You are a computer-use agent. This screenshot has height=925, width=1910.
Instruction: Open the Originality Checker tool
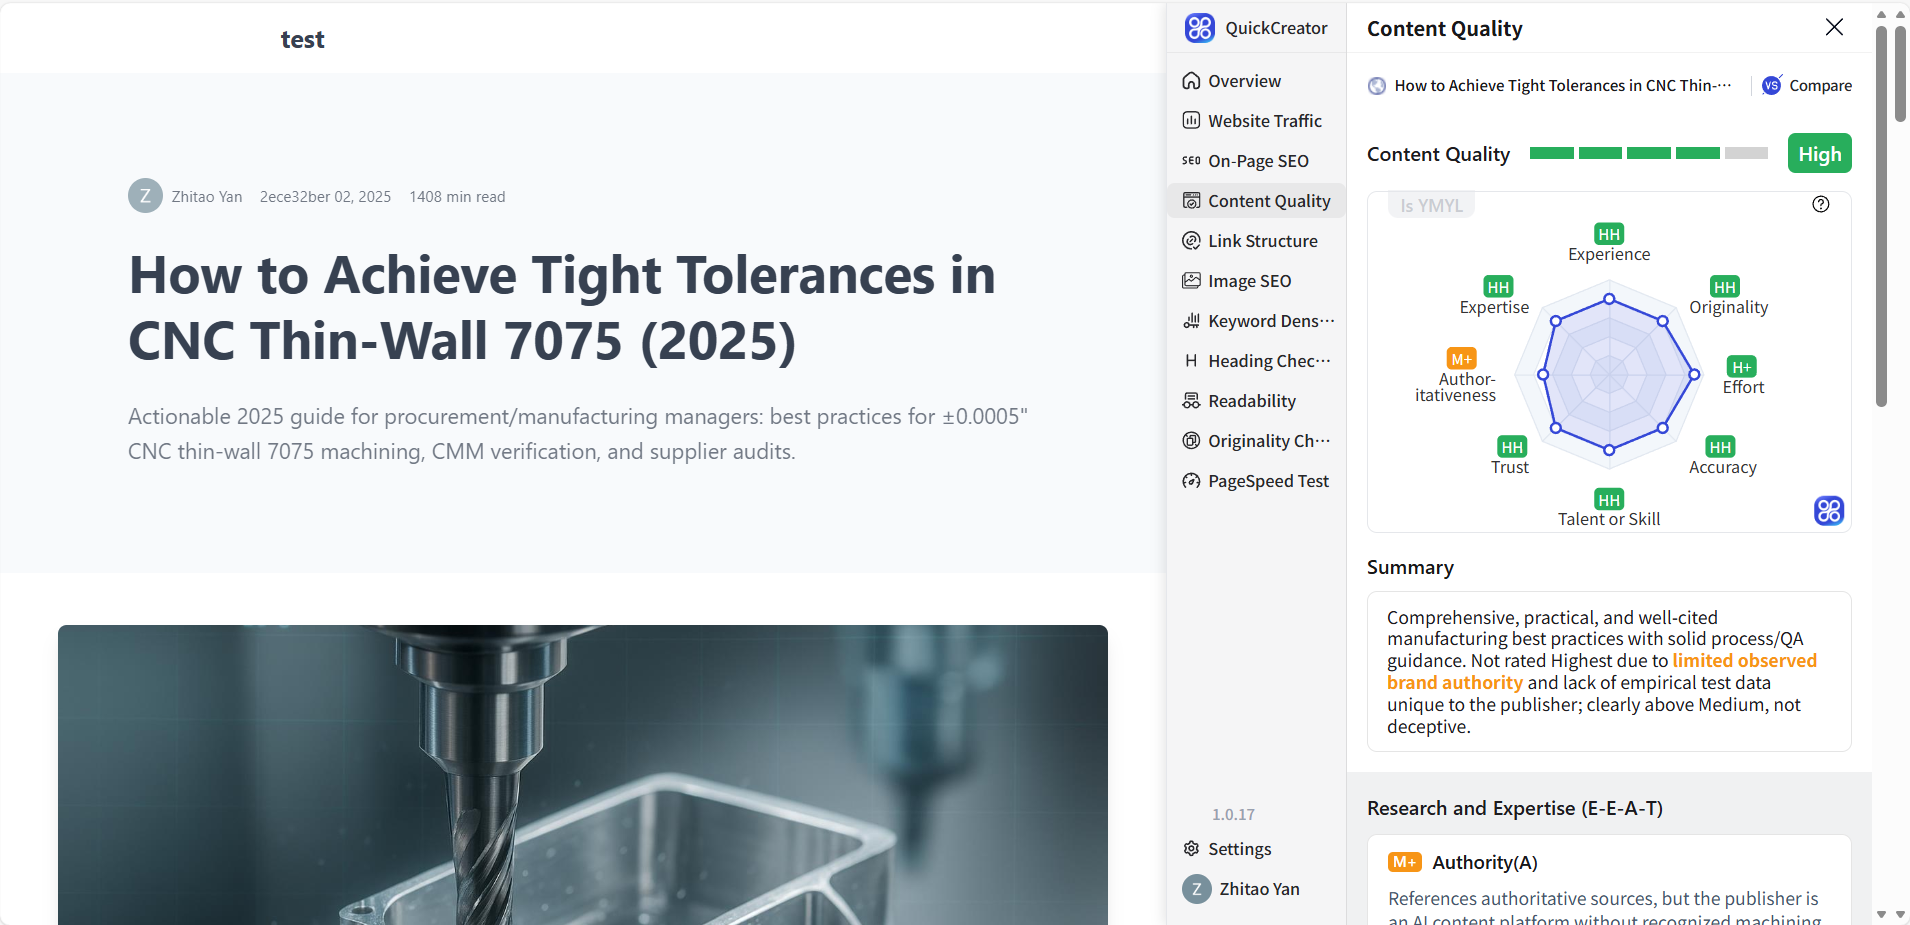(1268, 441)
